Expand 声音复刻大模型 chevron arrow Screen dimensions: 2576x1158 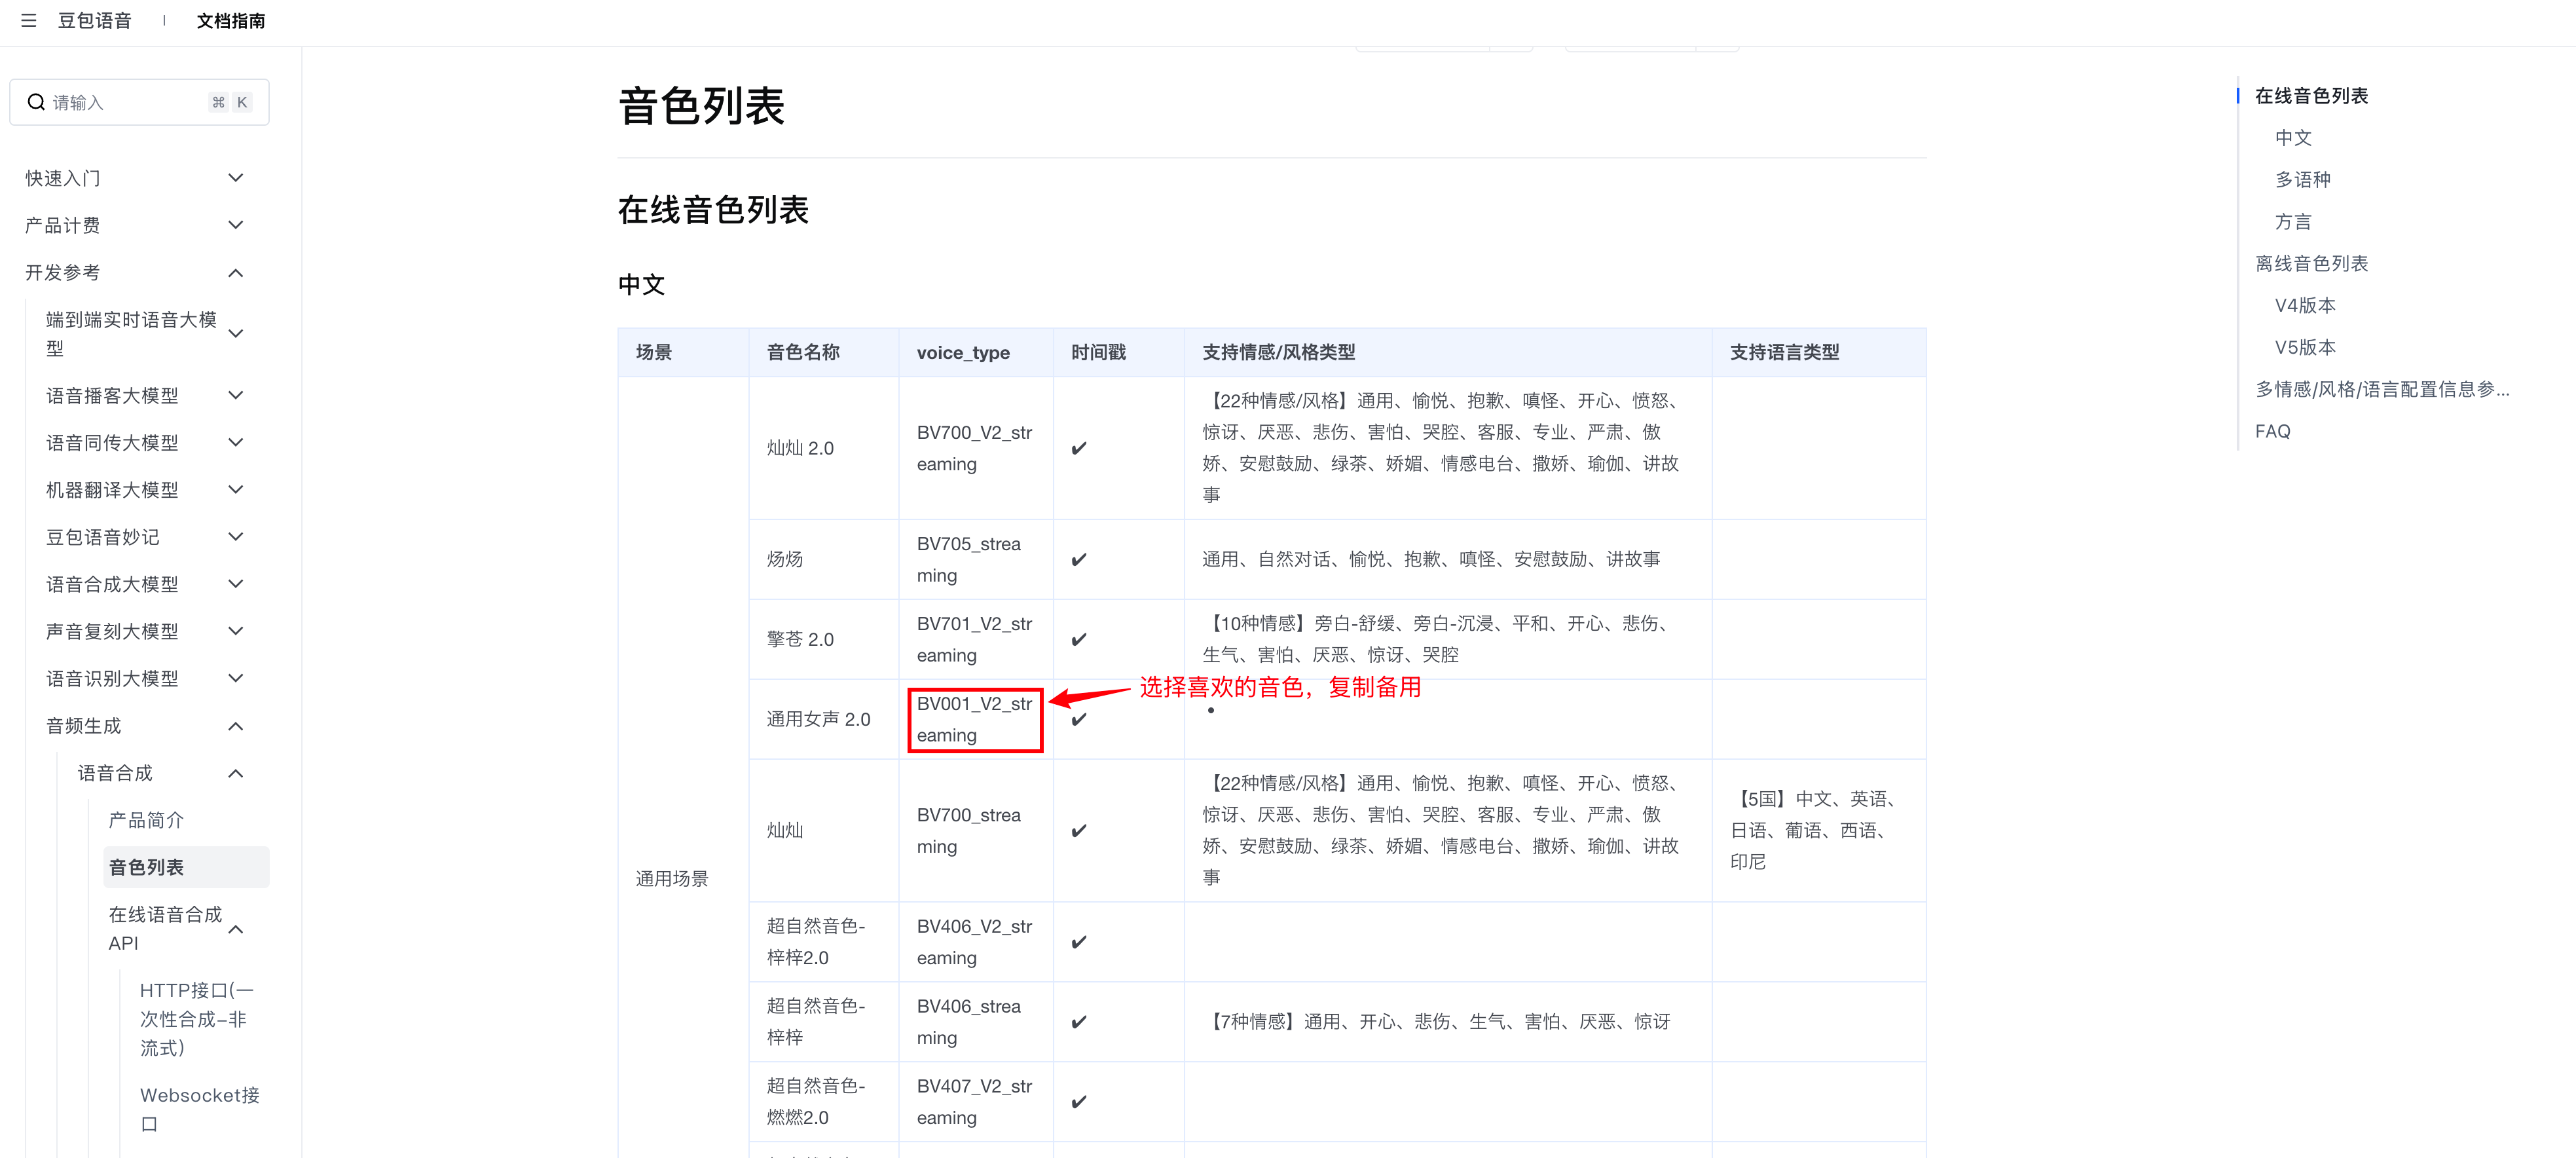(236, 631)
